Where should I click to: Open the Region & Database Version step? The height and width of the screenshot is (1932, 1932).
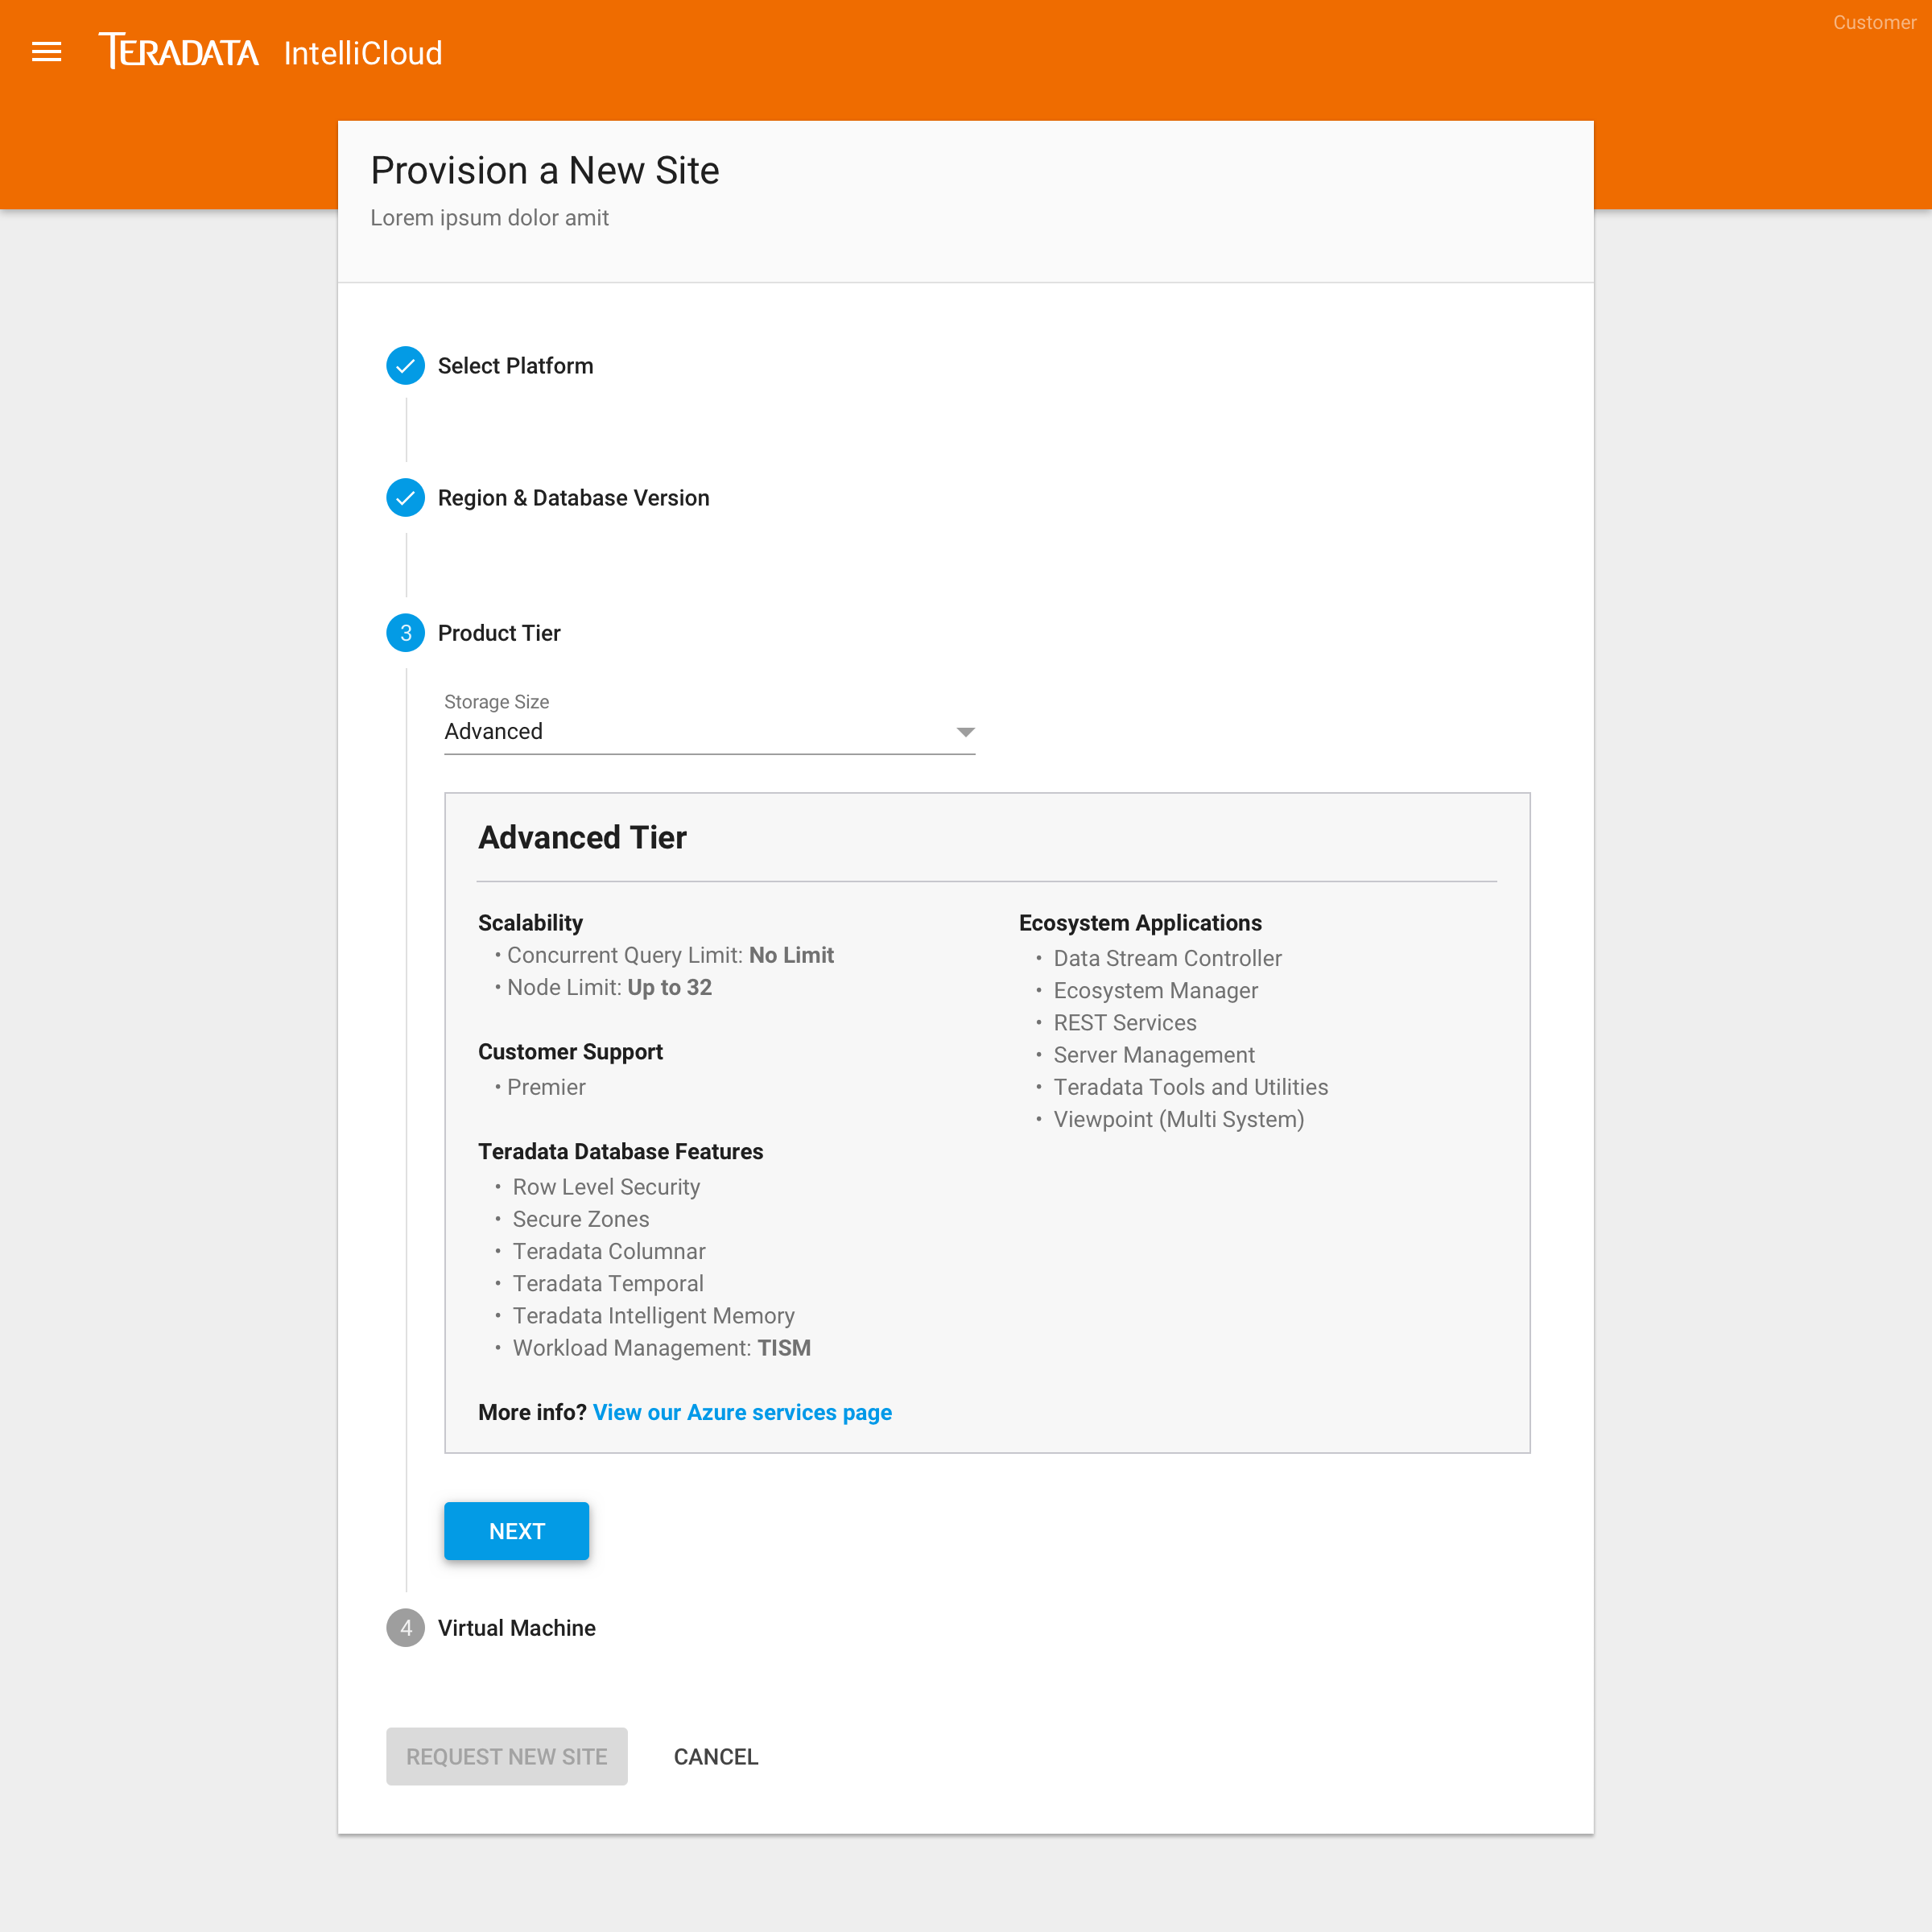click(x=573, y=498)
